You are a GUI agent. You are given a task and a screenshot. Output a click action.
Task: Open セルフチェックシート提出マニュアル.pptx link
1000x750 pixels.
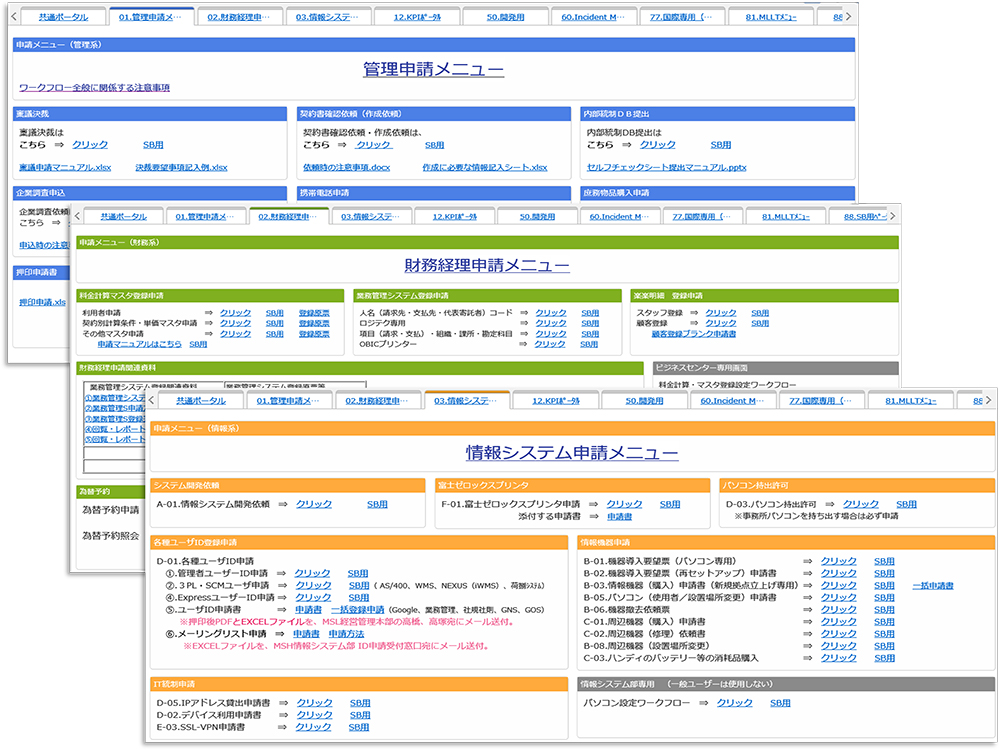pyautogui.click(x=666, y=167)
